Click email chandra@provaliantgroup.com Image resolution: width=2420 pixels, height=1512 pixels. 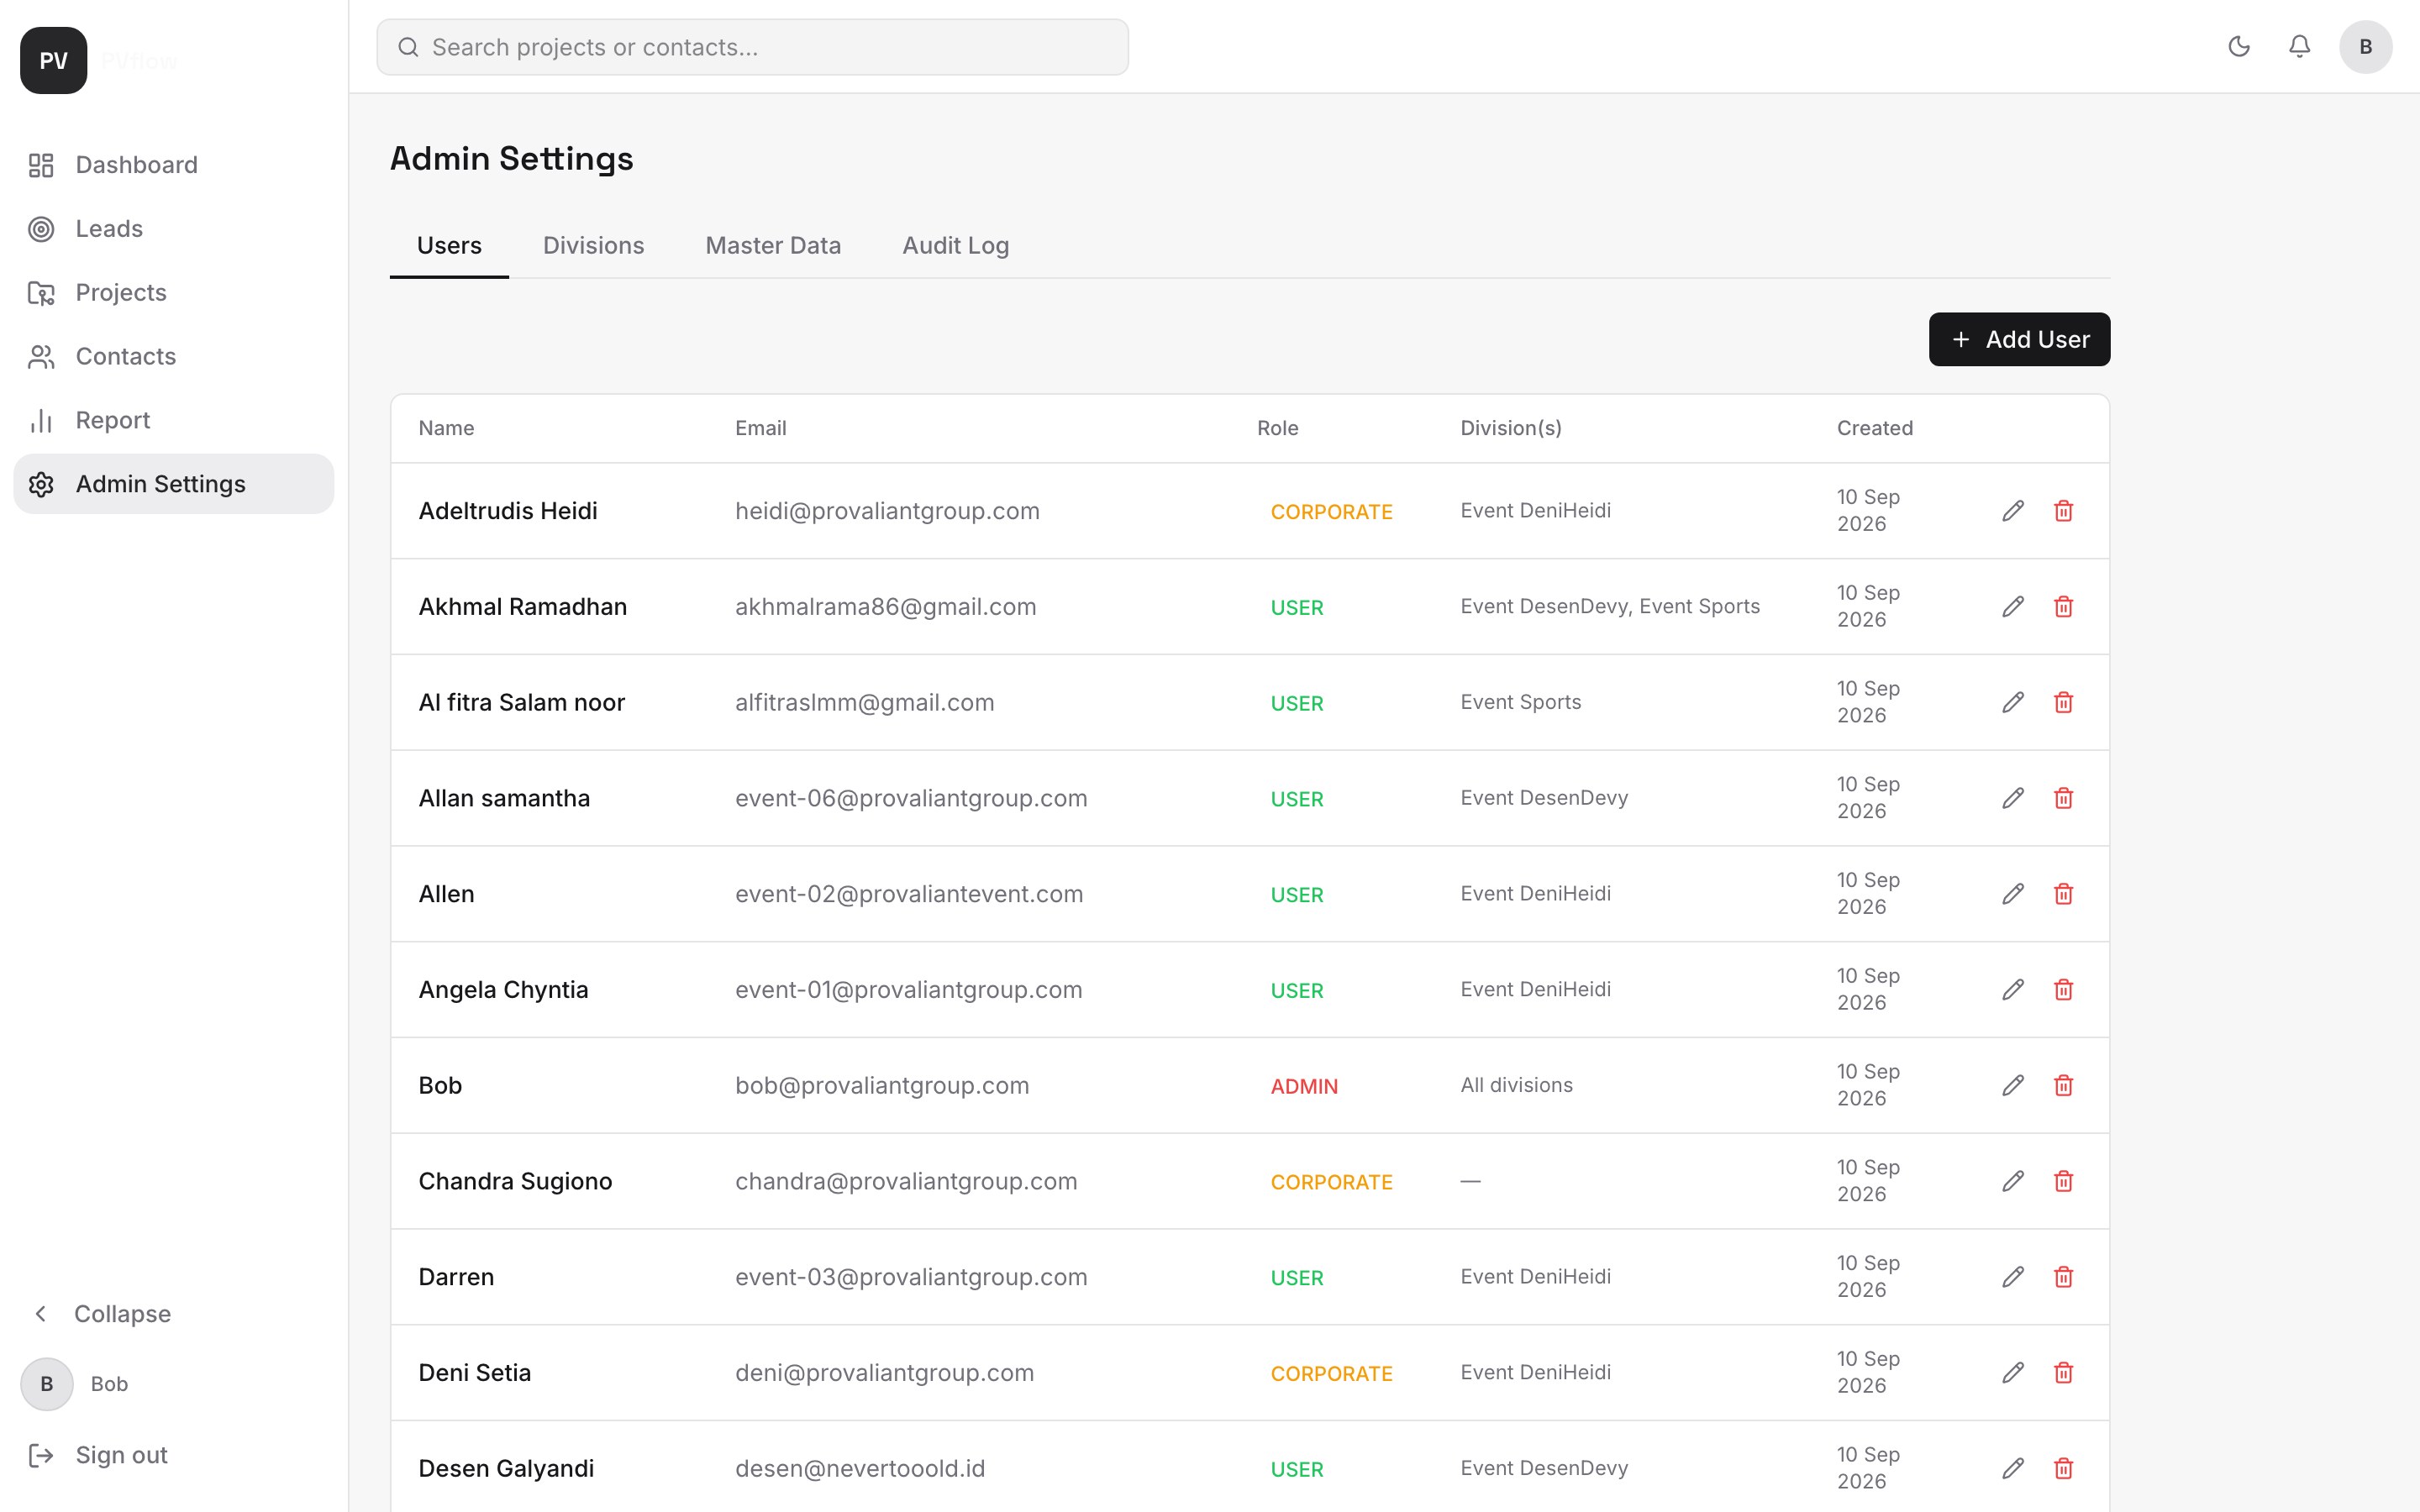(x=906, y=1182)
